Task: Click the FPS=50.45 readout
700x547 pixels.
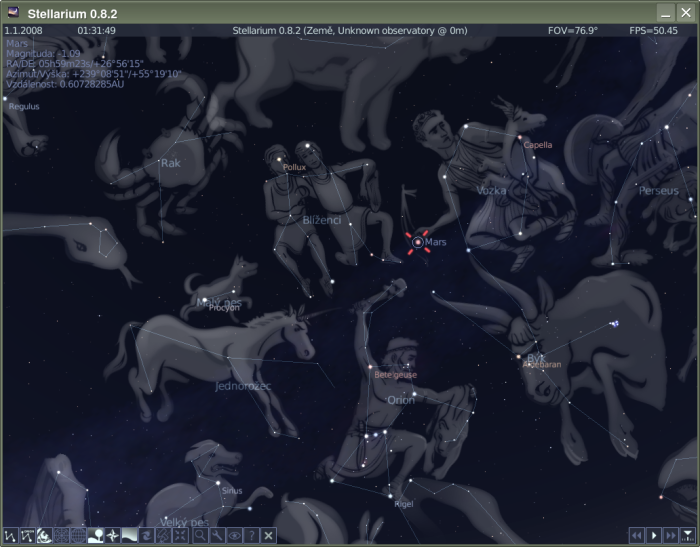Action: click(x=653, y=30)
